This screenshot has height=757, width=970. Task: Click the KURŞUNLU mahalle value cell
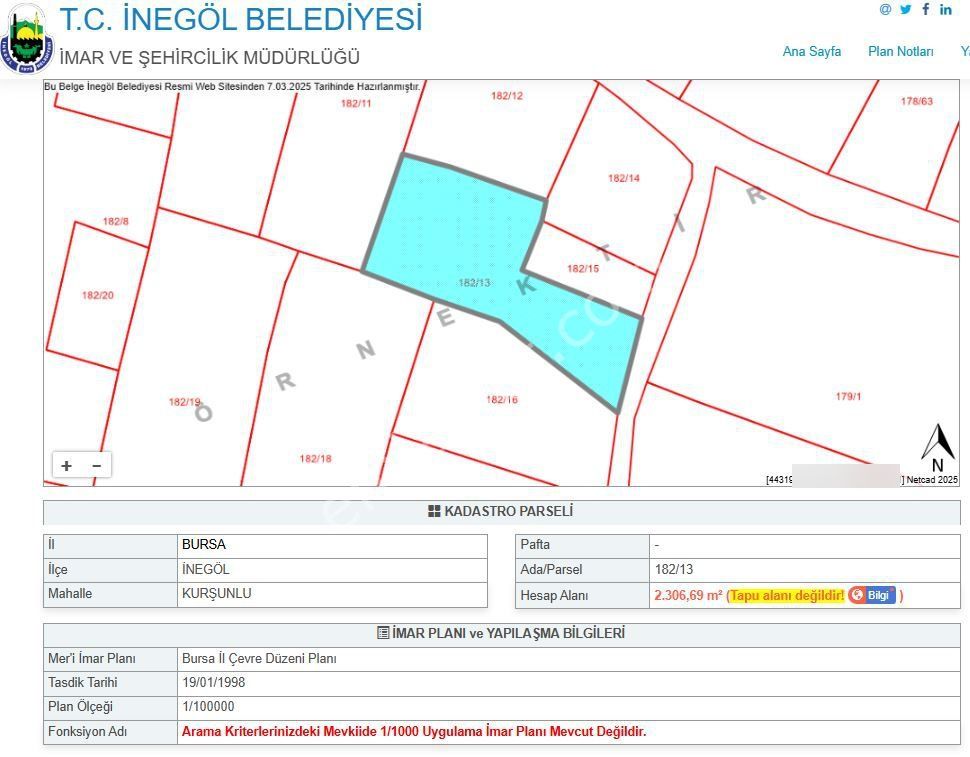coord(330,594)
